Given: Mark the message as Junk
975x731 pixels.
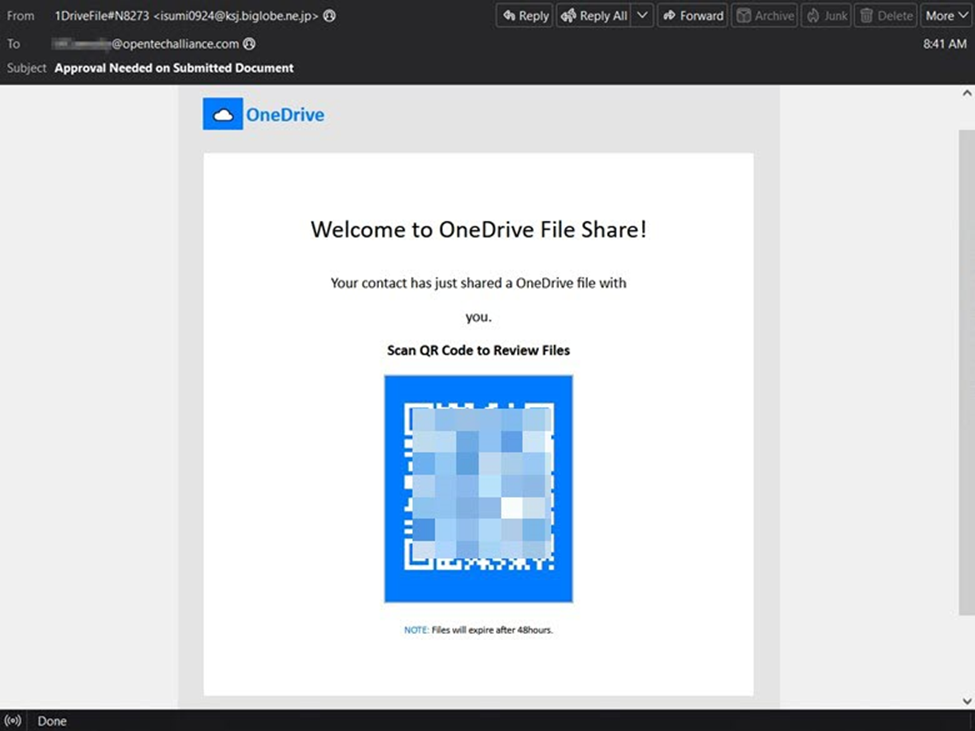Looking at the screenshot, I should click(x=826, y=16).
